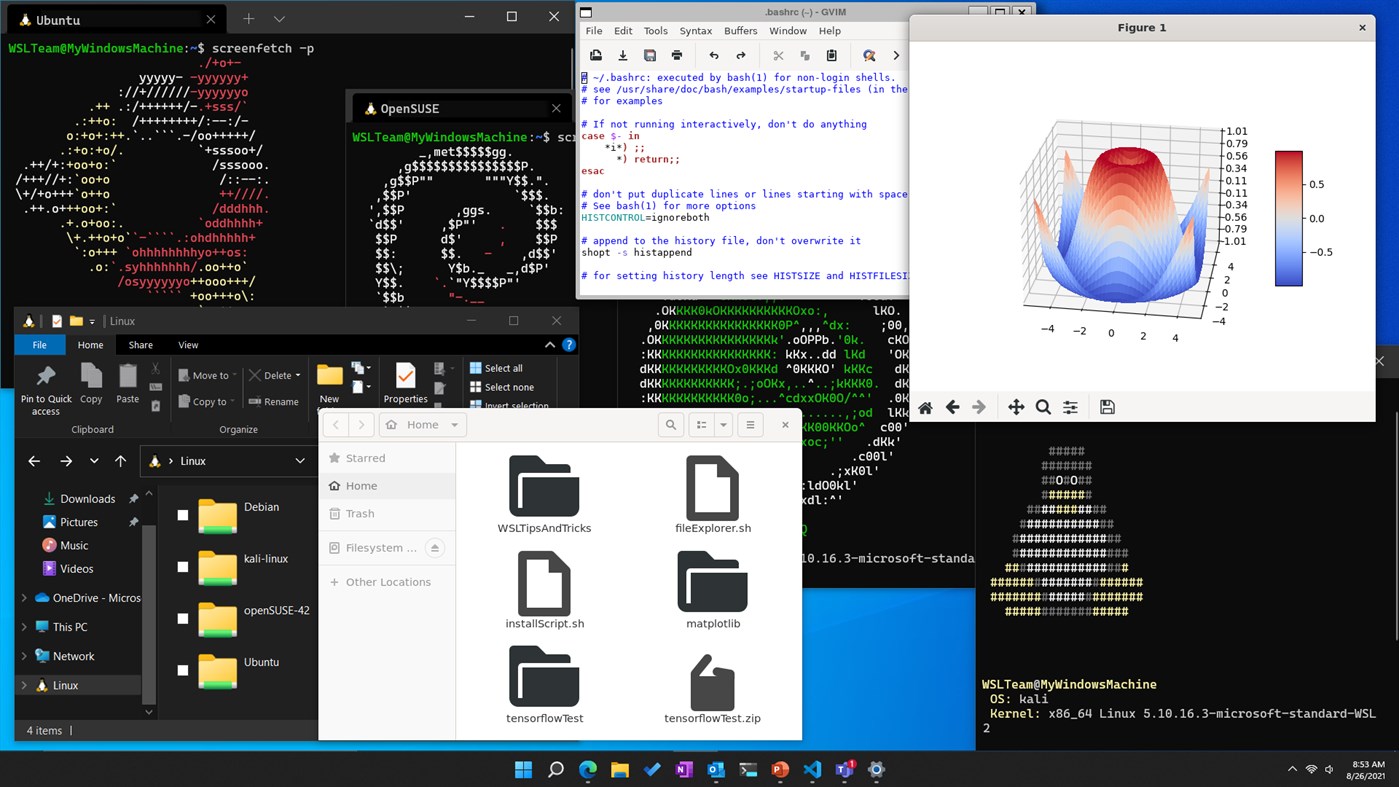Open the Delete dropdown in Explorer ribbon

pos(297,375)
